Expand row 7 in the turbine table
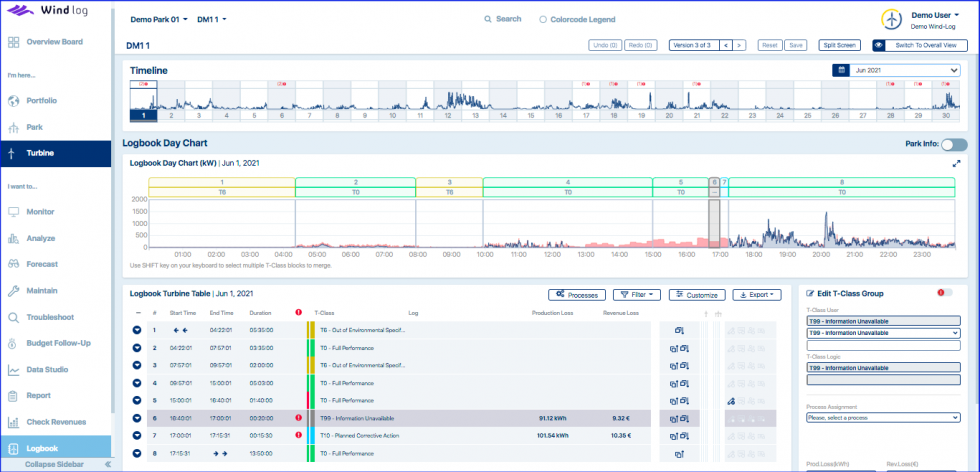Image resolution: width=980 pixels, height=472 pixels. (x=137, y=435)
